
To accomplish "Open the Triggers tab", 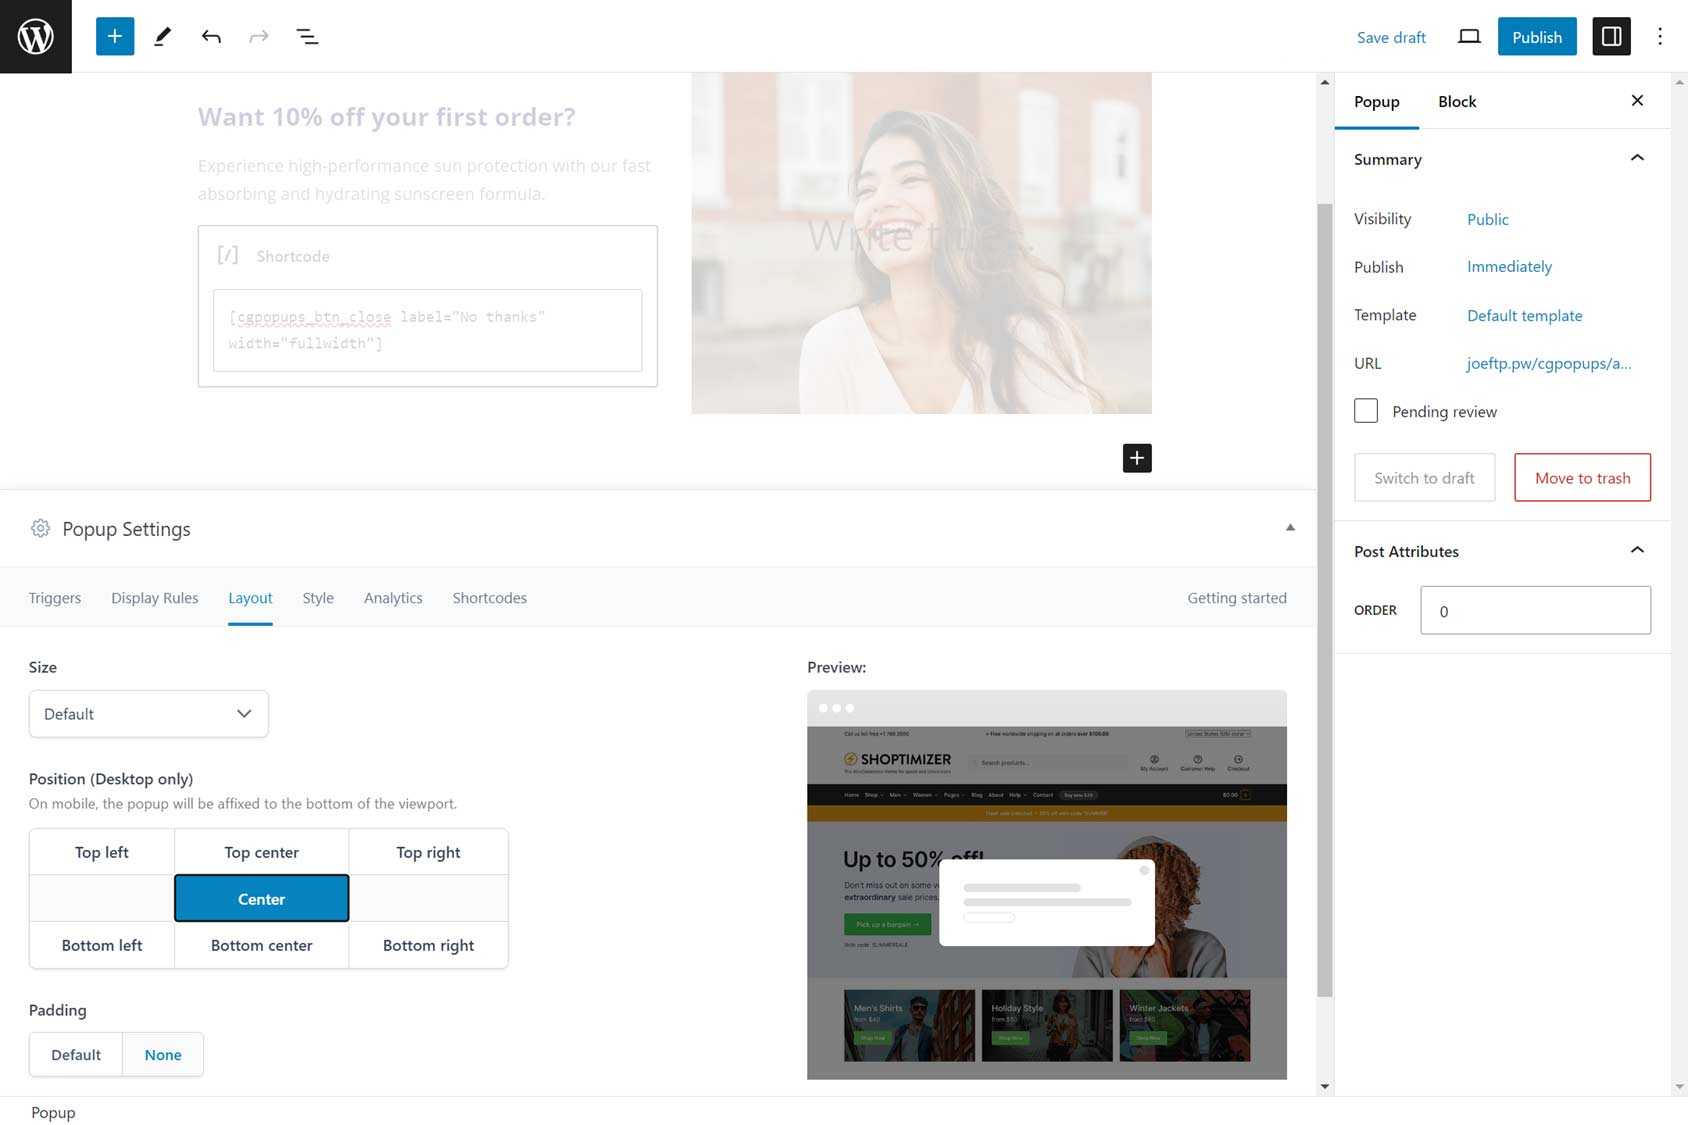I will (x=55, y=597).
